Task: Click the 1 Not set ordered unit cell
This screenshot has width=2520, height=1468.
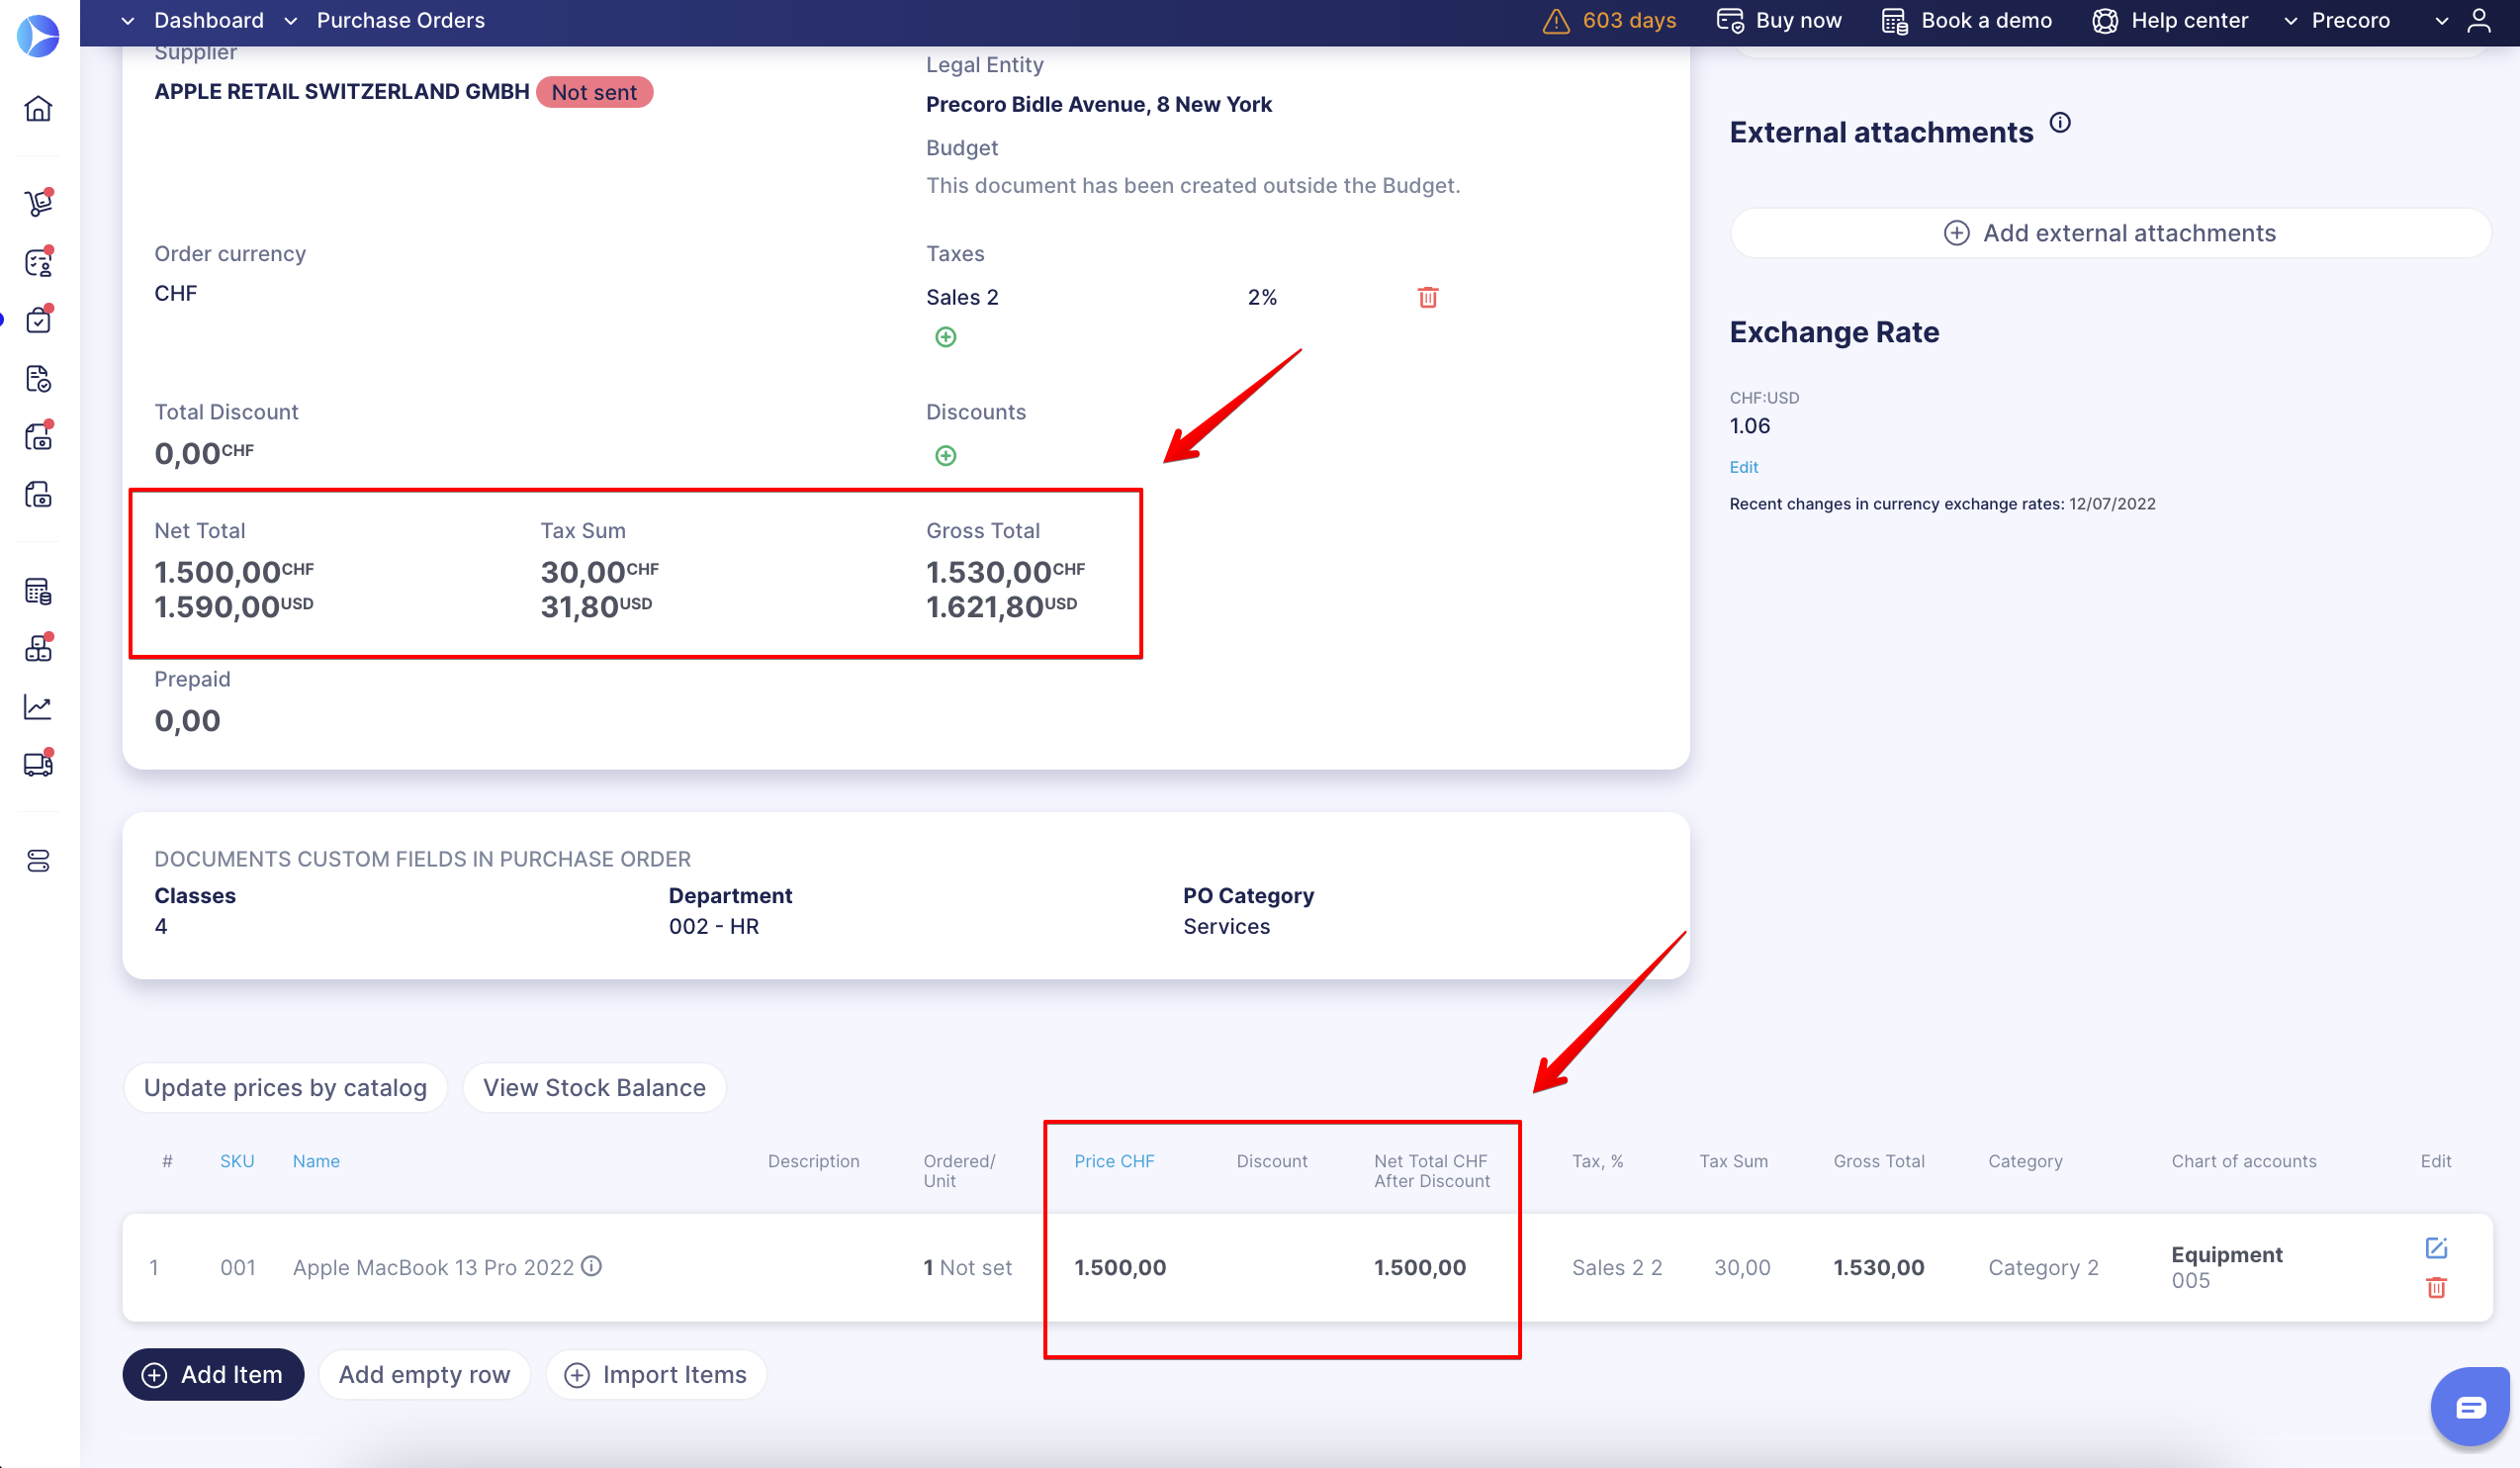Action: tap(967, 1267)
